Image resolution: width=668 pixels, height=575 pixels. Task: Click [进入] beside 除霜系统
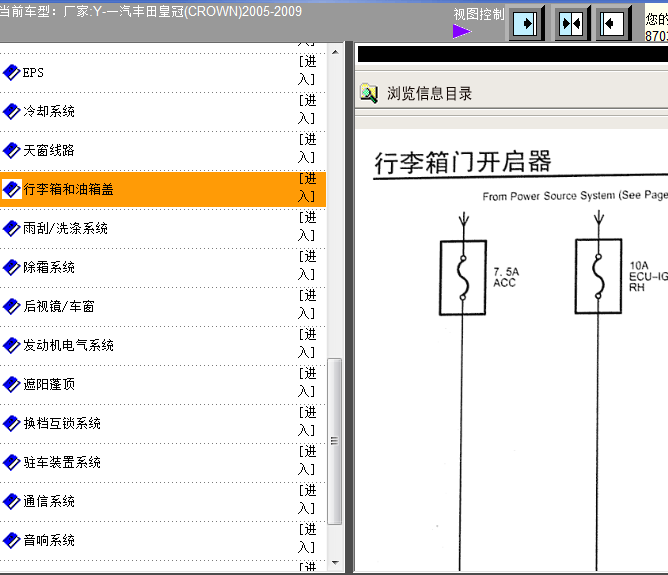pyautogui.click(x=307, y=267)
